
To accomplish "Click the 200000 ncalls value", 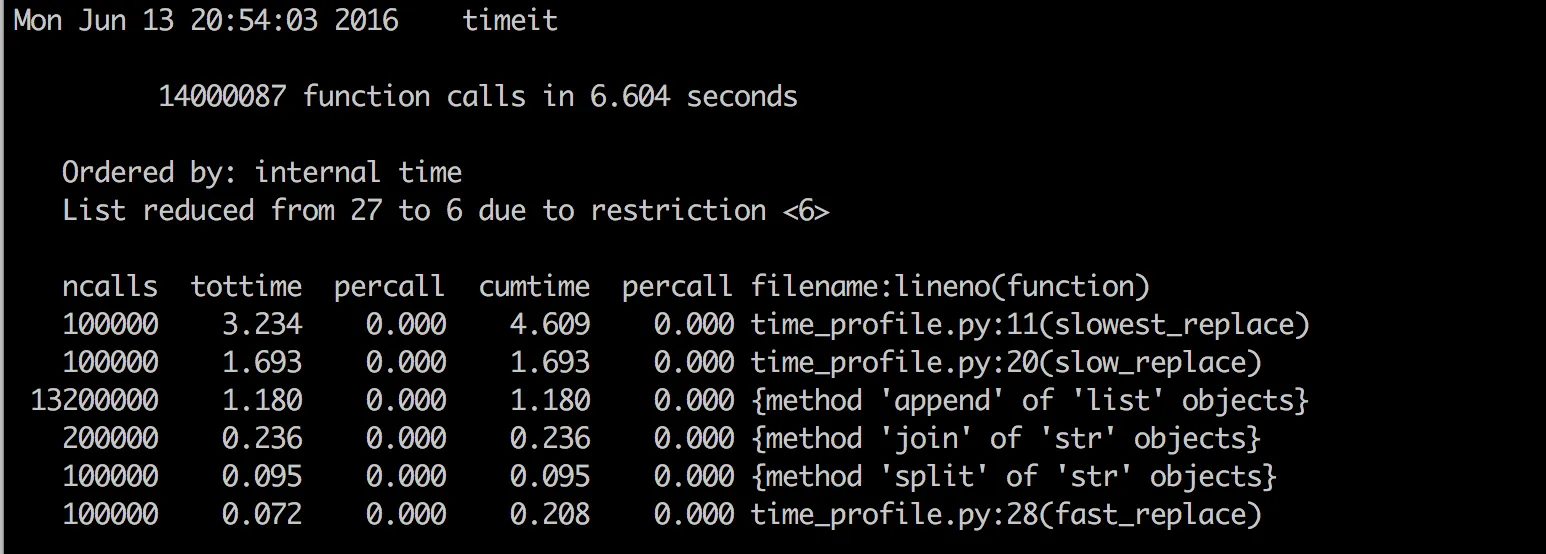I will [110, 439].
